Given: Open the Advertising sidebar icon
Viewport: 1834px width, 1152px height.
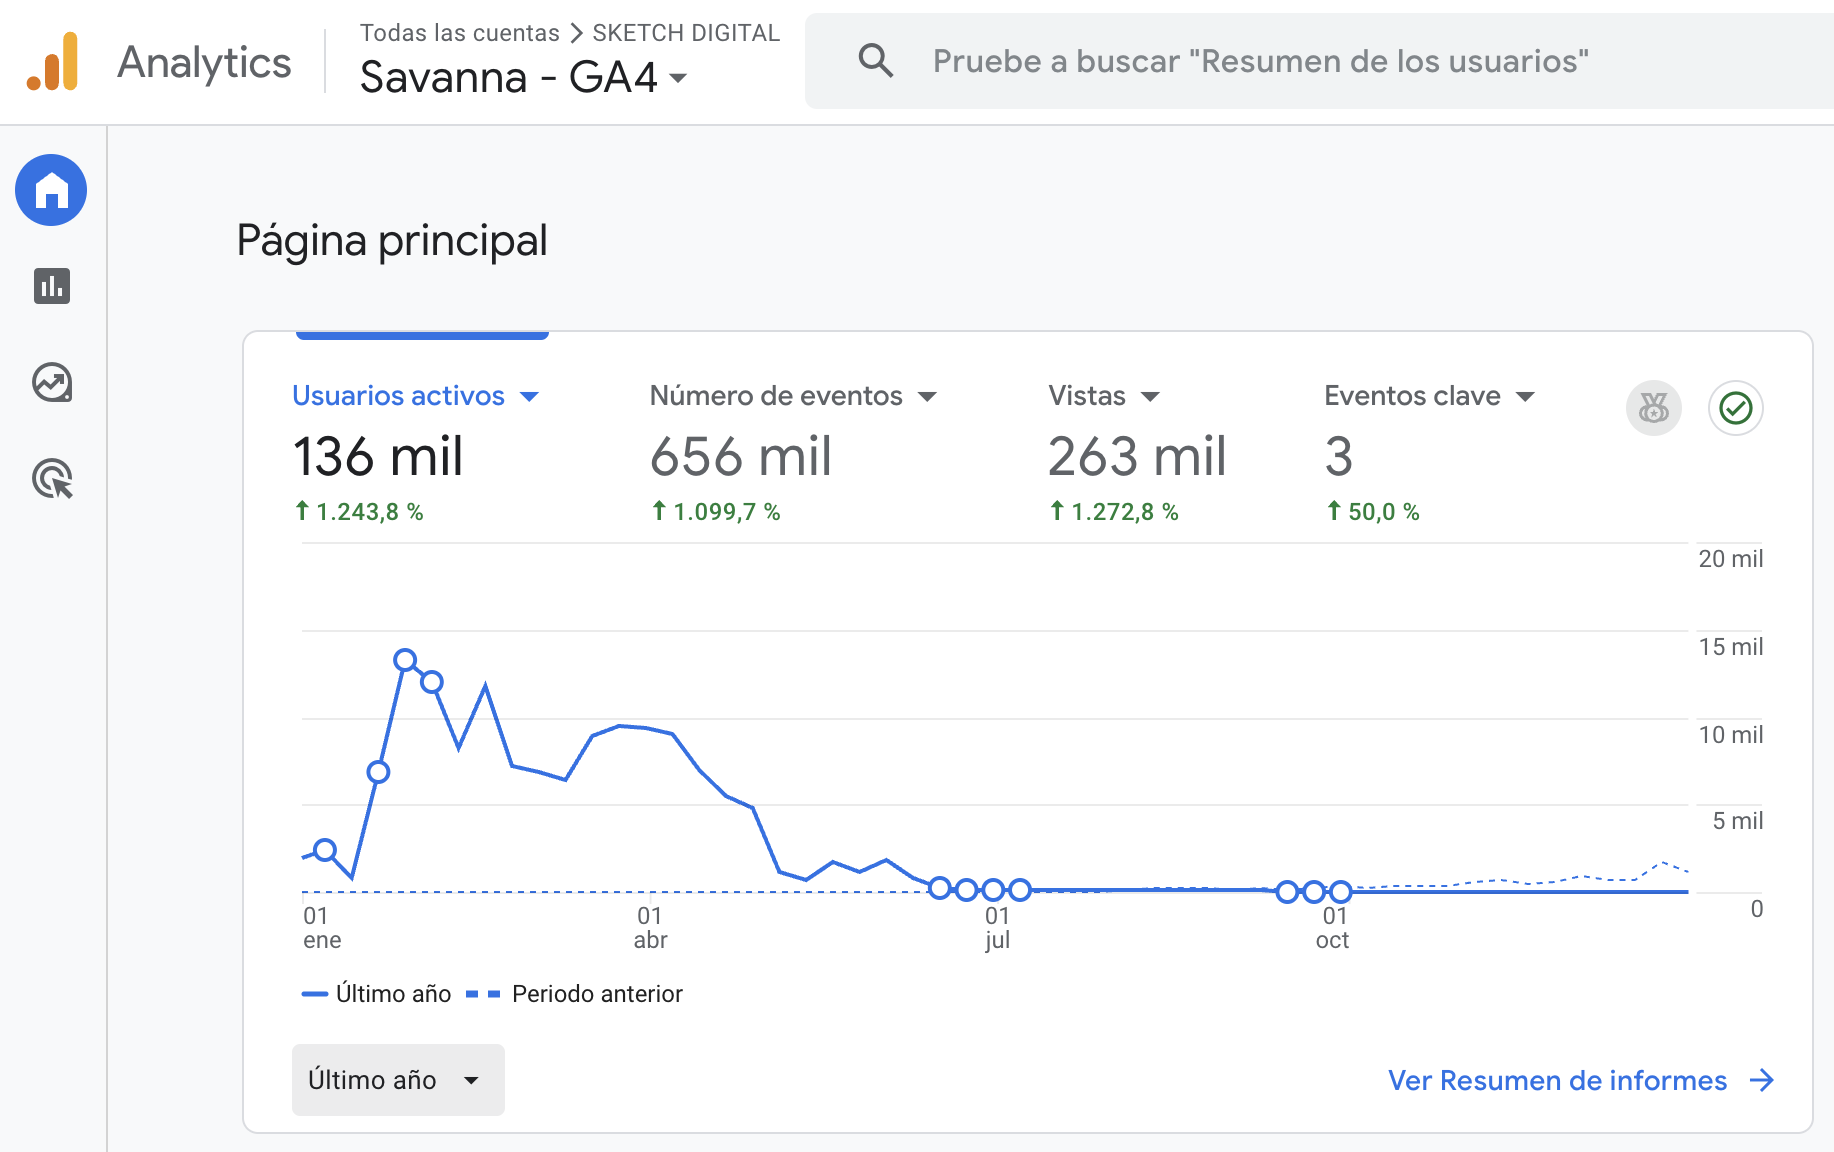Looking at the screenshot, I should pyautogui.click(x=52, y=479).
